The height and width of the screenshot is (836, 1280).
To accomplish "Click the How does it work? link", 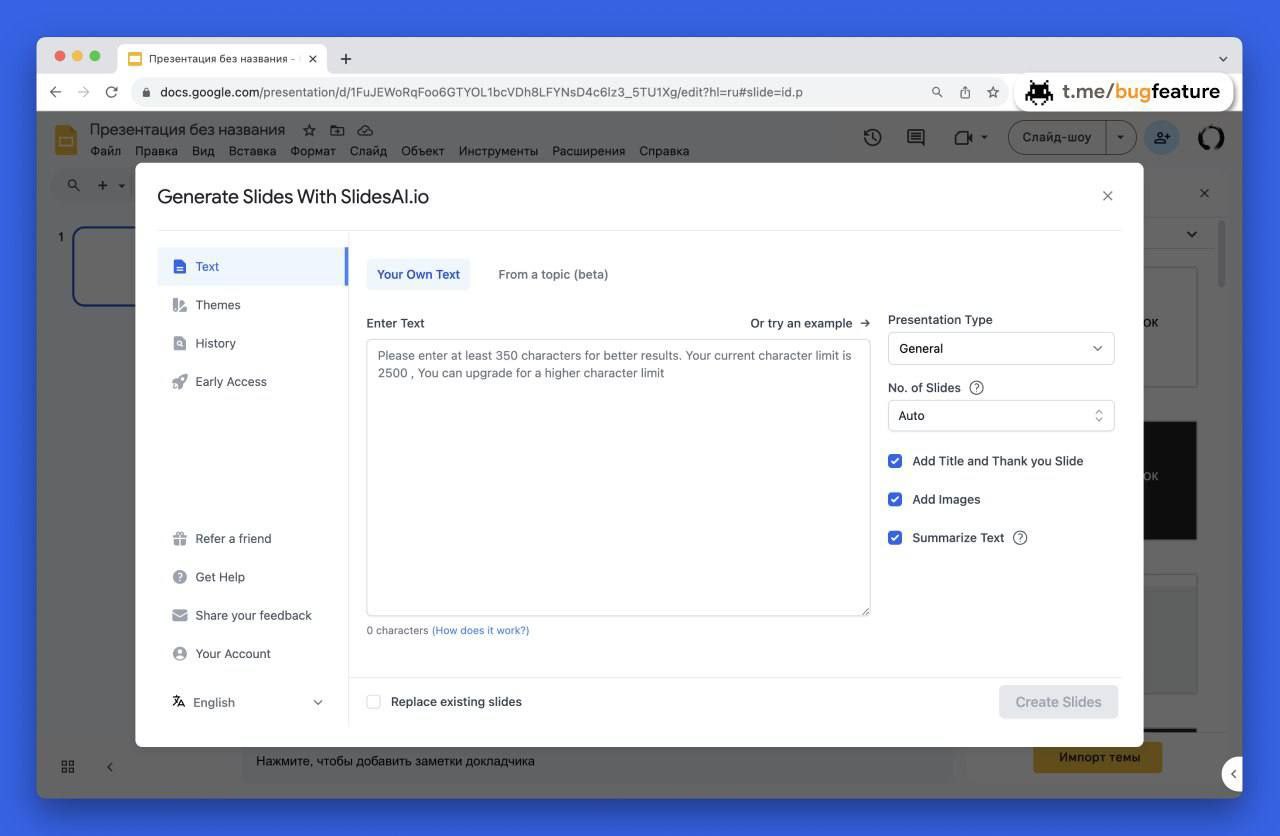I will pyautogui.click(x=480, y=631).
